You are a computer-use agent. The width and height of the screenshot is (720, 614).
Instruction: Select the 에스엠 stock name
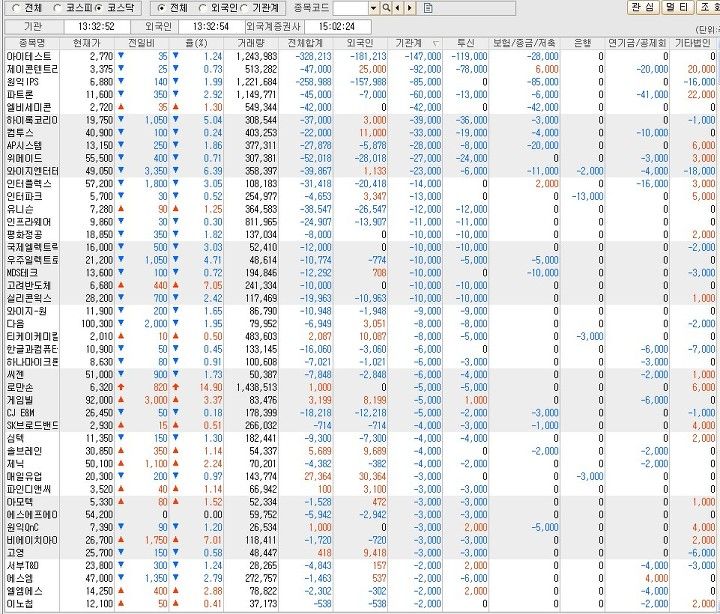[20, 578]
